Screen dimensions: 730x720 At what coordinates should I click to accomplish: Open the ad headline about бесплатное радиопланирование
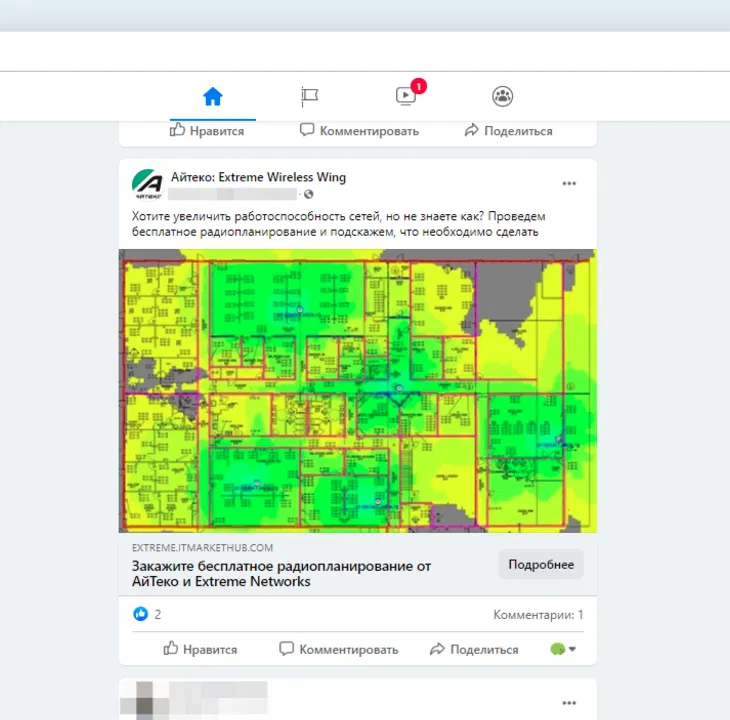click(281, 573)
